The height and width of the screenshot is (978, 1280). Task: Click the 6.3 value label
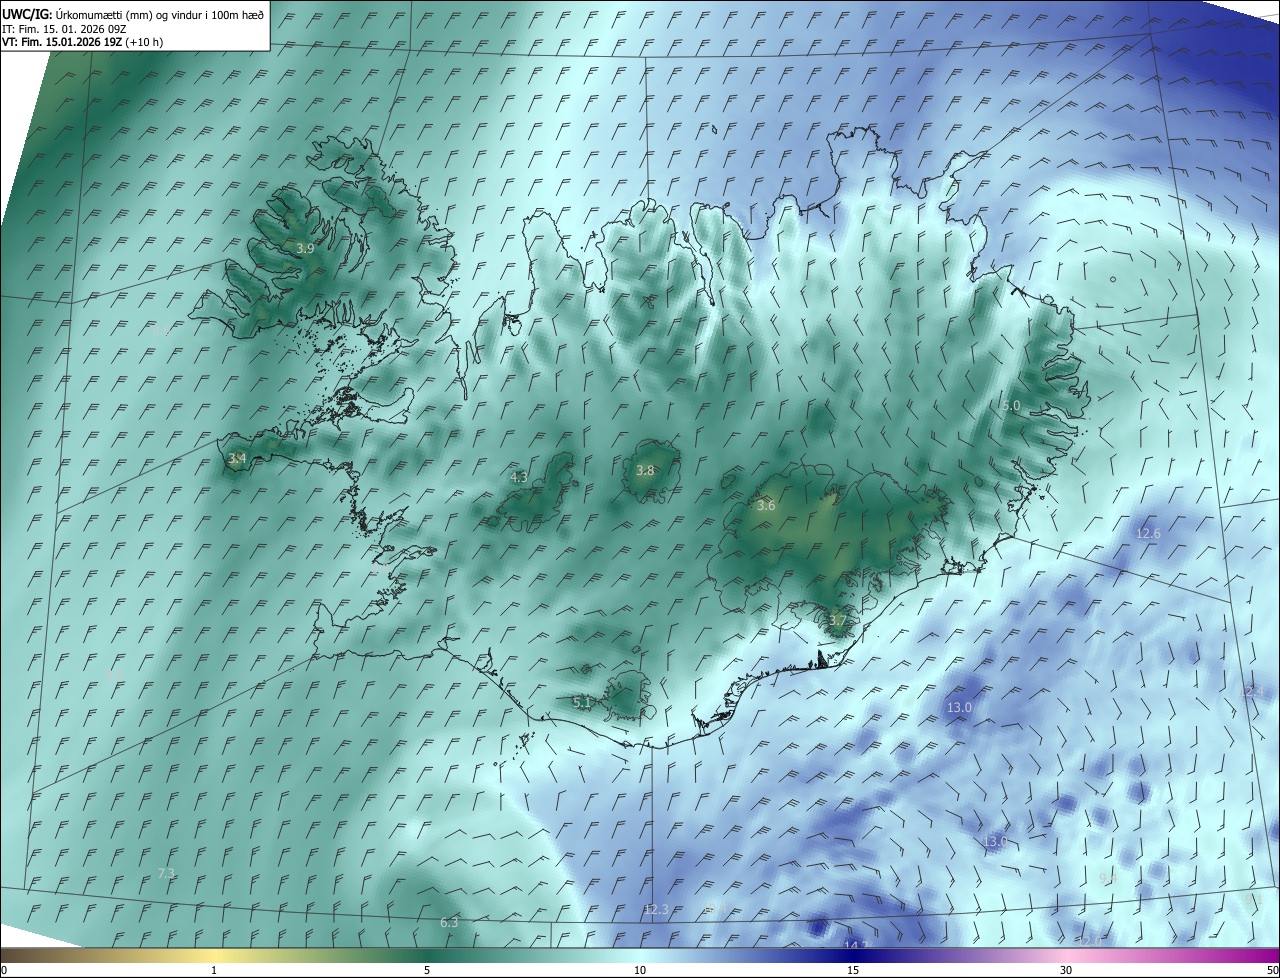click(449, 922)
